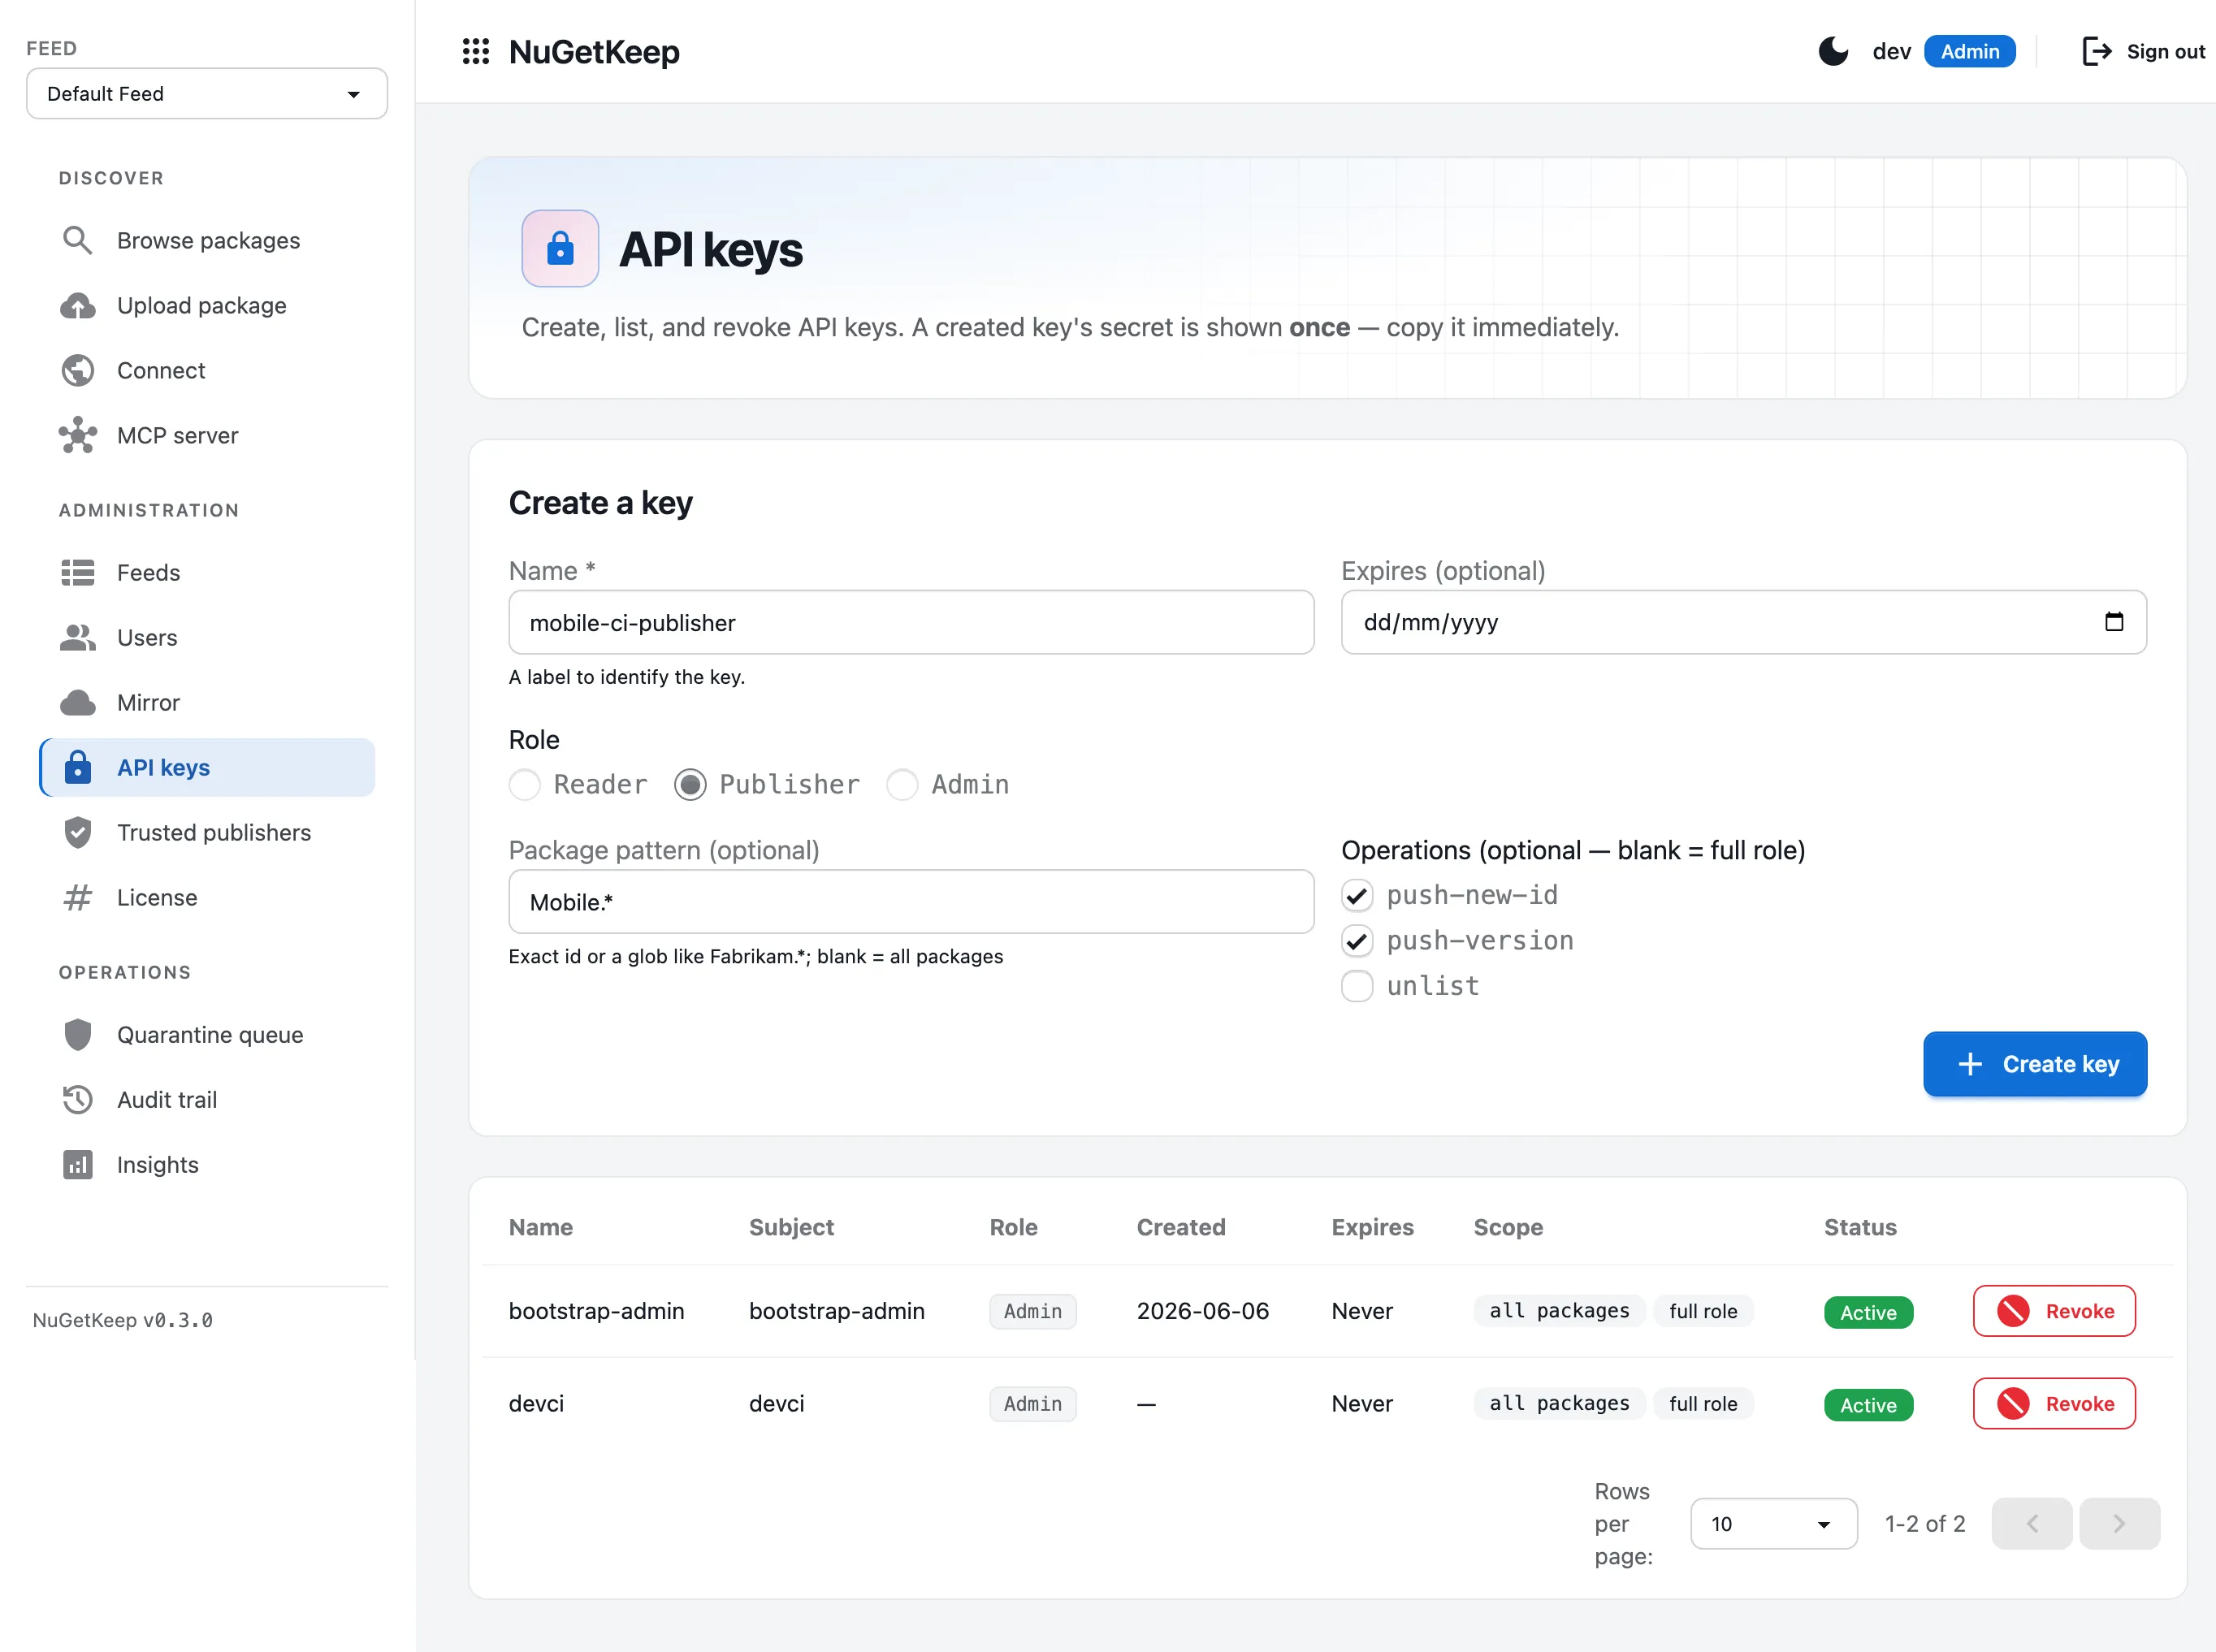Click the Browse packages magnifier icon
The height and width of the screenshot is (1652, 2216).
pos(77,240)
